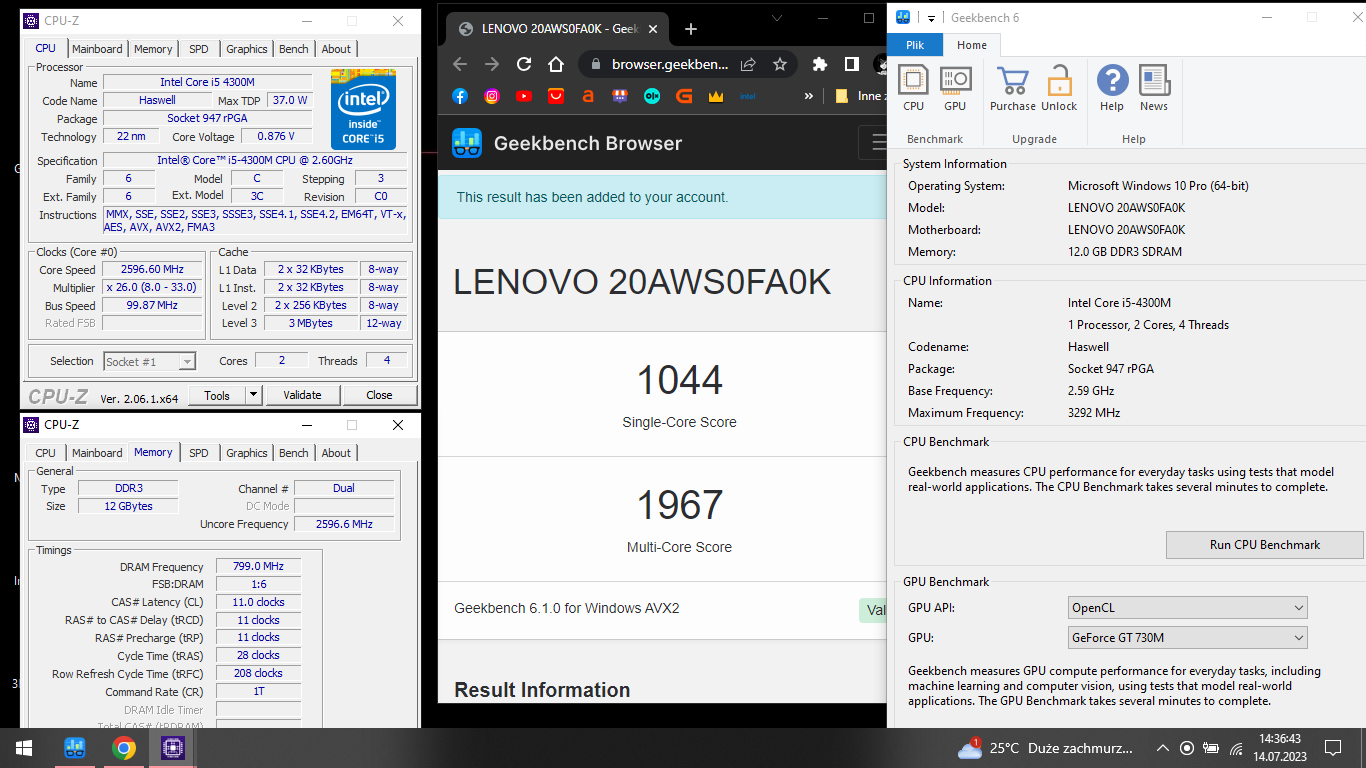Bookmark this page with the star icon
Image resolution: width=1366 pixels, height=768 pixels.
coord(780,64)
